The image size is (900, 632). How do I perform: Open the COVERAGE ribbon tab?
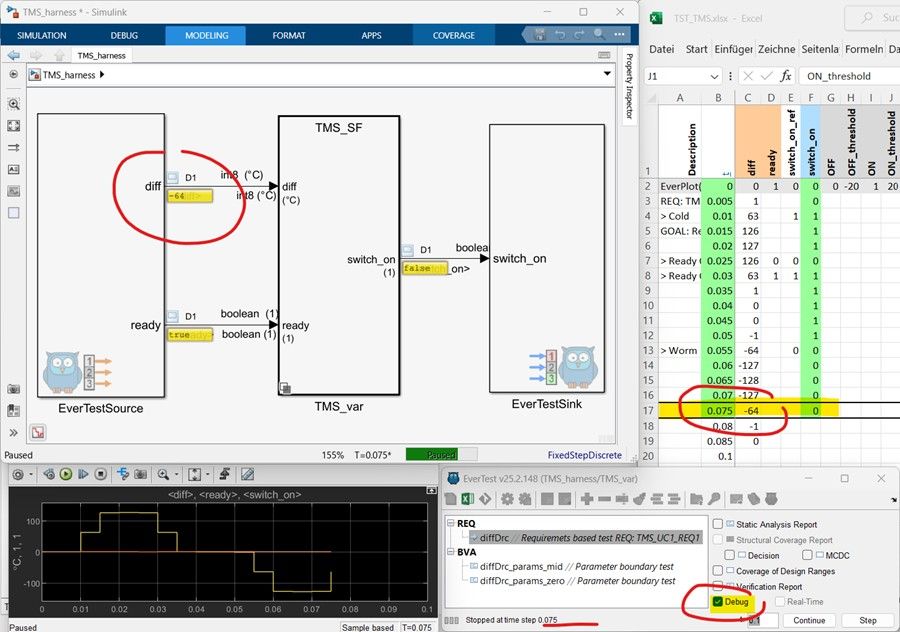click(x=453, y=35)
